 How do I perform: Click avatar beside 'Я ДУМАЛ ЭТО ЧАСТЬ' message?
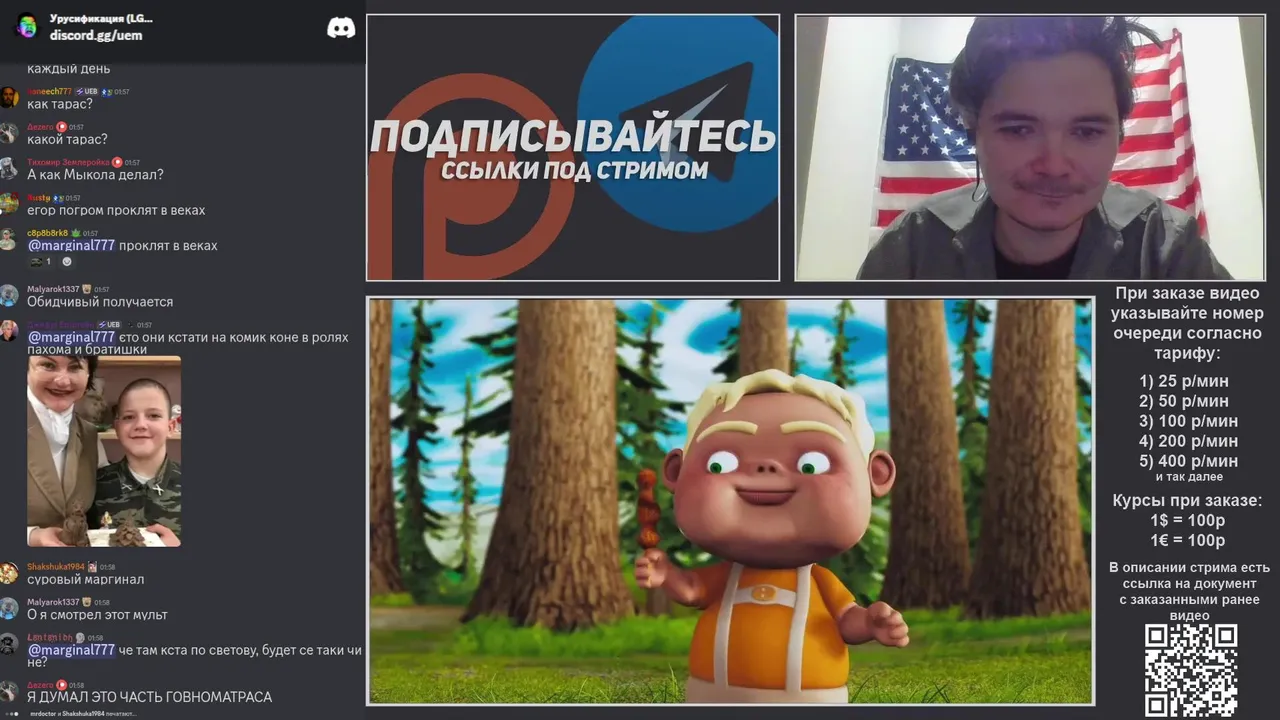(x=9, y=691)
